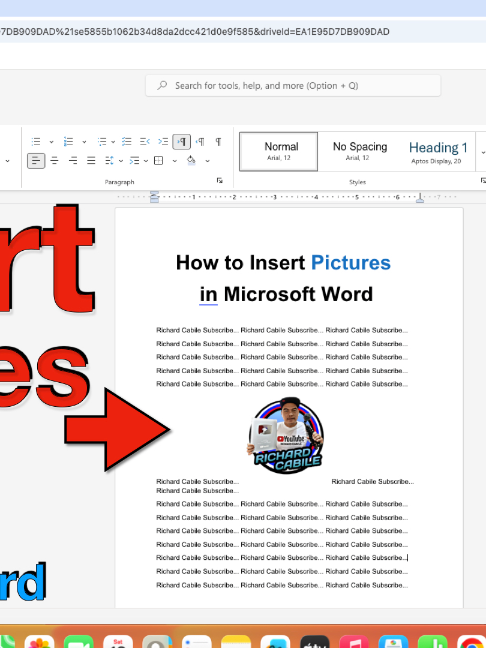
Task: Open the Styles pane launcher
Action: [483, 181]
